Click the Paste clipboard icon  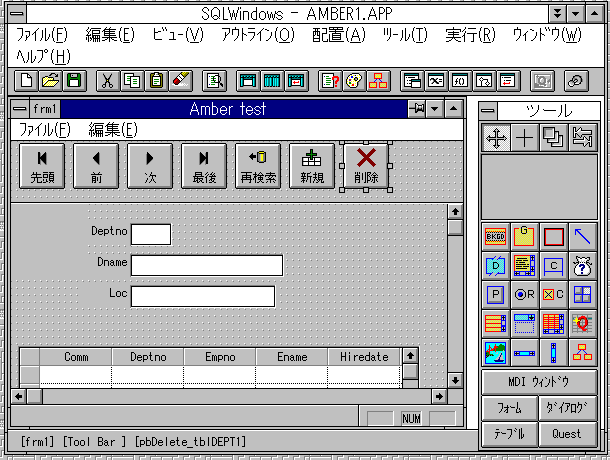156,81
